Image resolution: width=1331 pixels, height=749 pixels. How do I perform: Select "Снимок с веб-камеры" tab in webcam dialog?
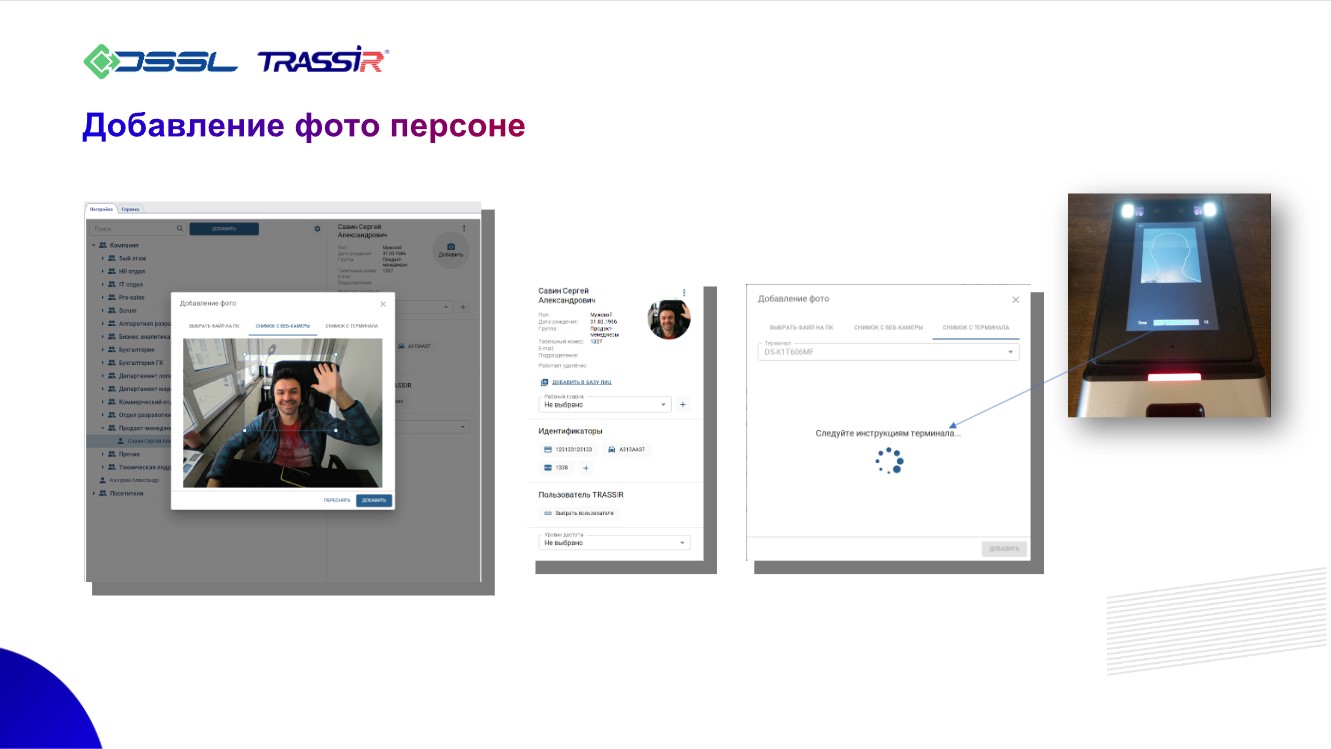283,326
